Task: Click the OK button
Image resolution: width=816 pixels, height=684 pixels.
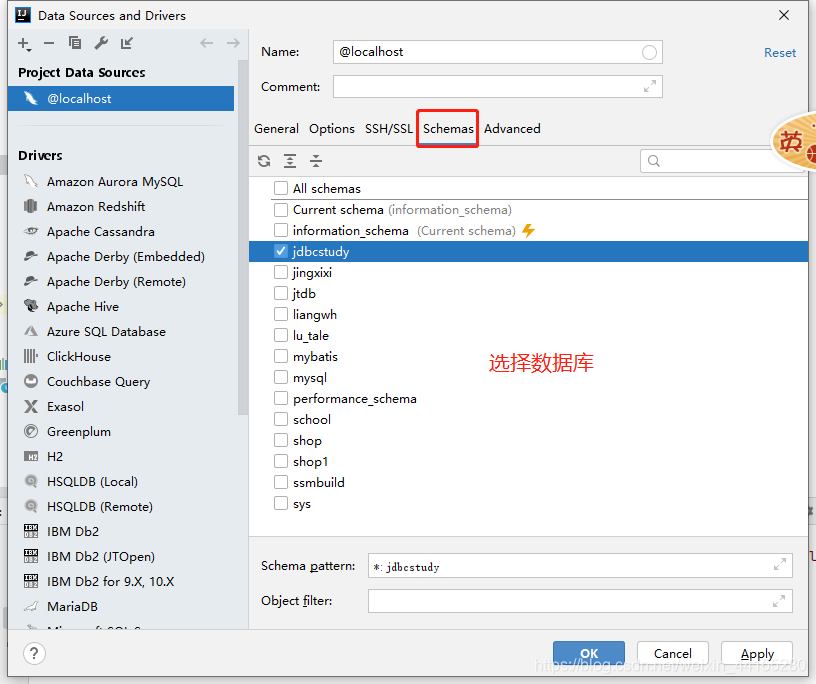Action: [x=589, y=653]
